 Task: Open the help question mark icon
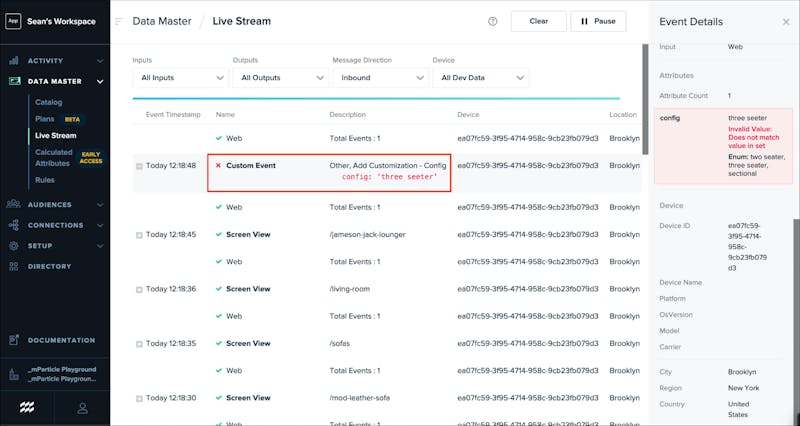click(x=492, y=21)
